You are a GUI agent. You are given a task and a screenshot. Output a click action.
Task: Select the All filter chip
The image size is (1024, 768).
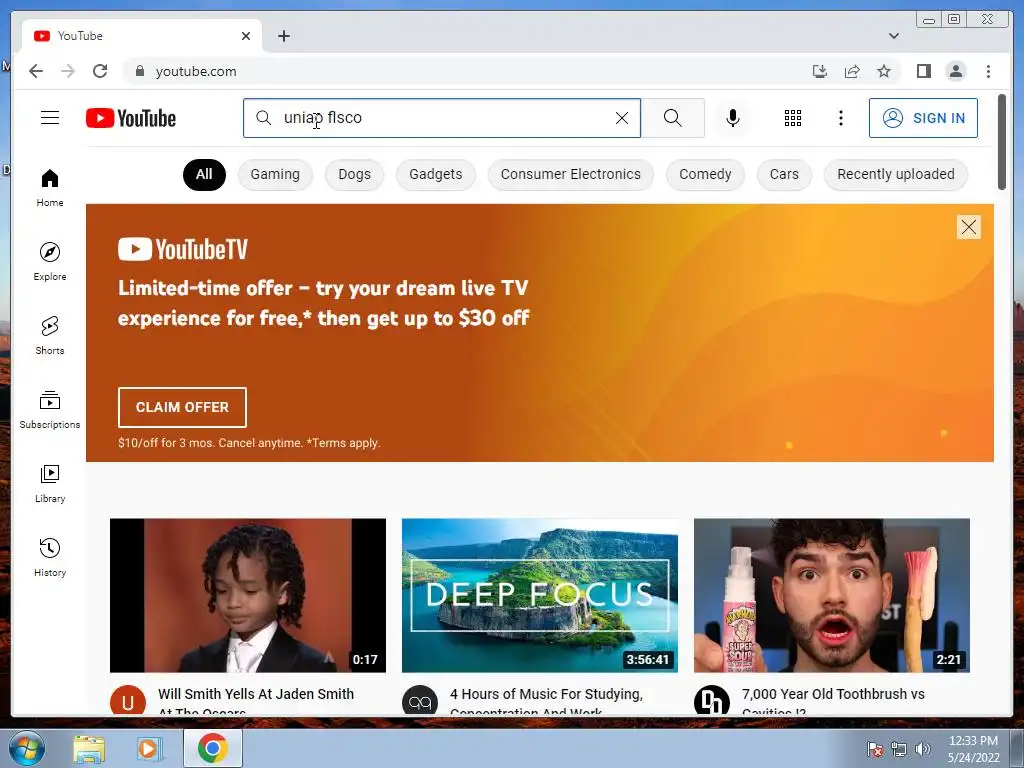click(204, 174)
